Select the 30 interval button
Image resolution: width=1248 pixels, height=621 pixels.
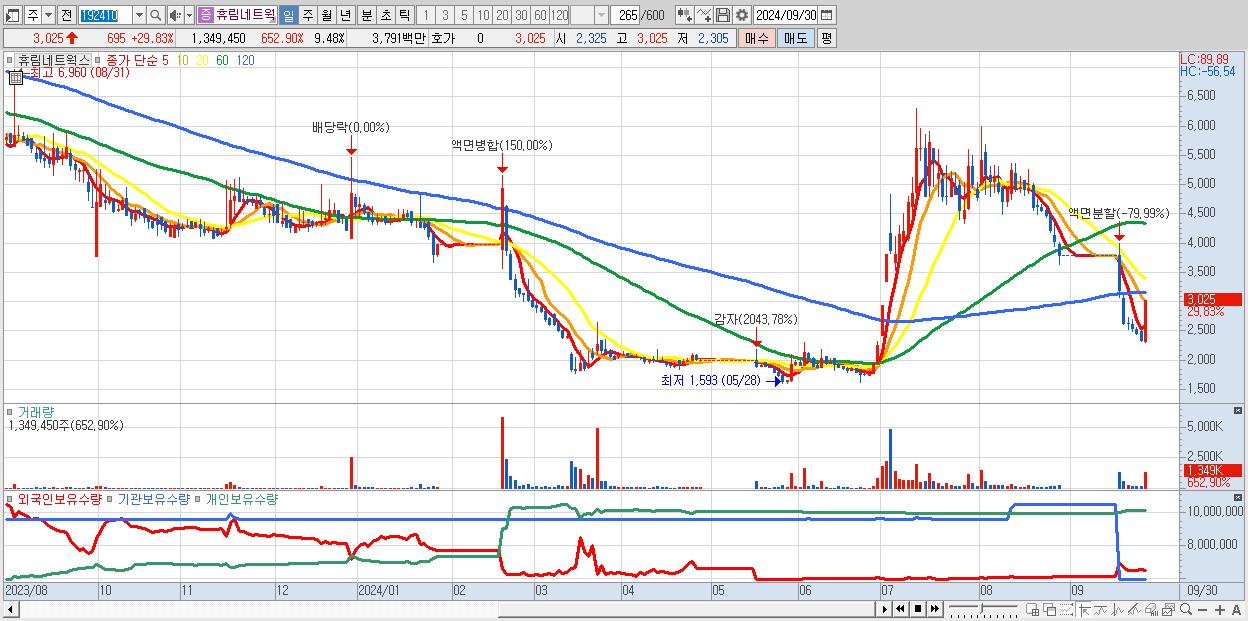(521, 16)
